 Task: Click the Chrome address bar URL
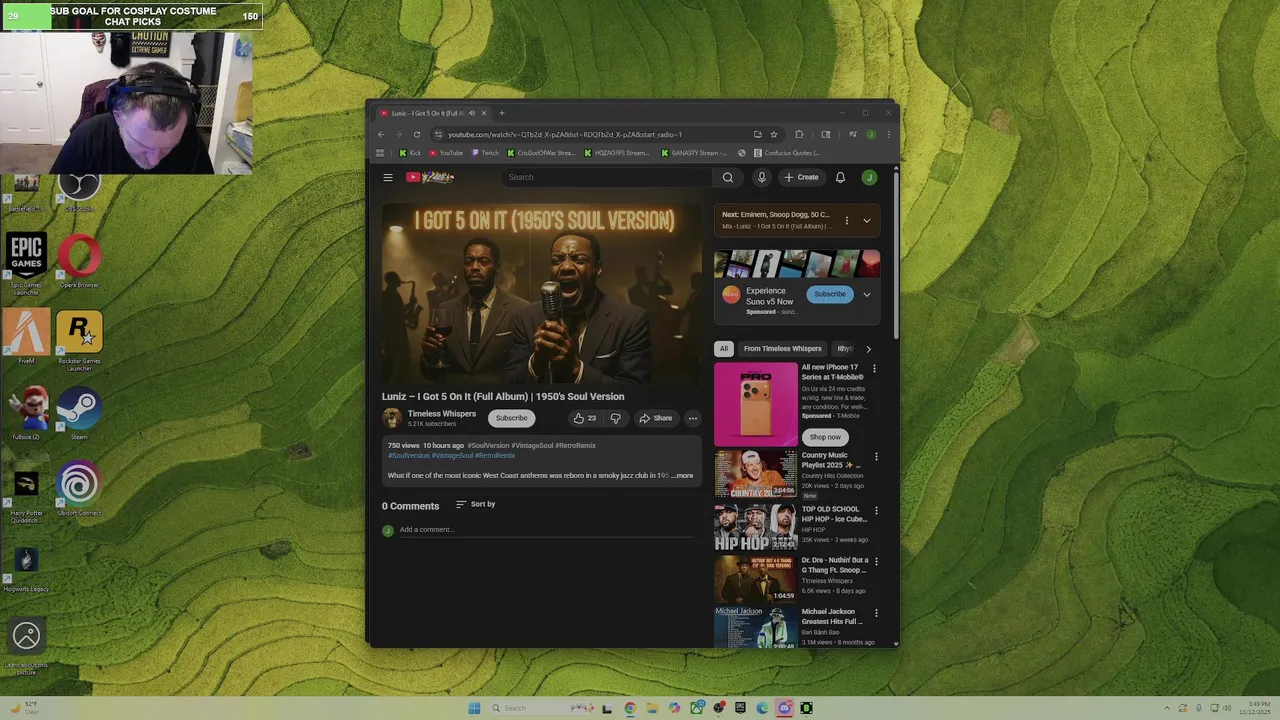pos(565,134)
